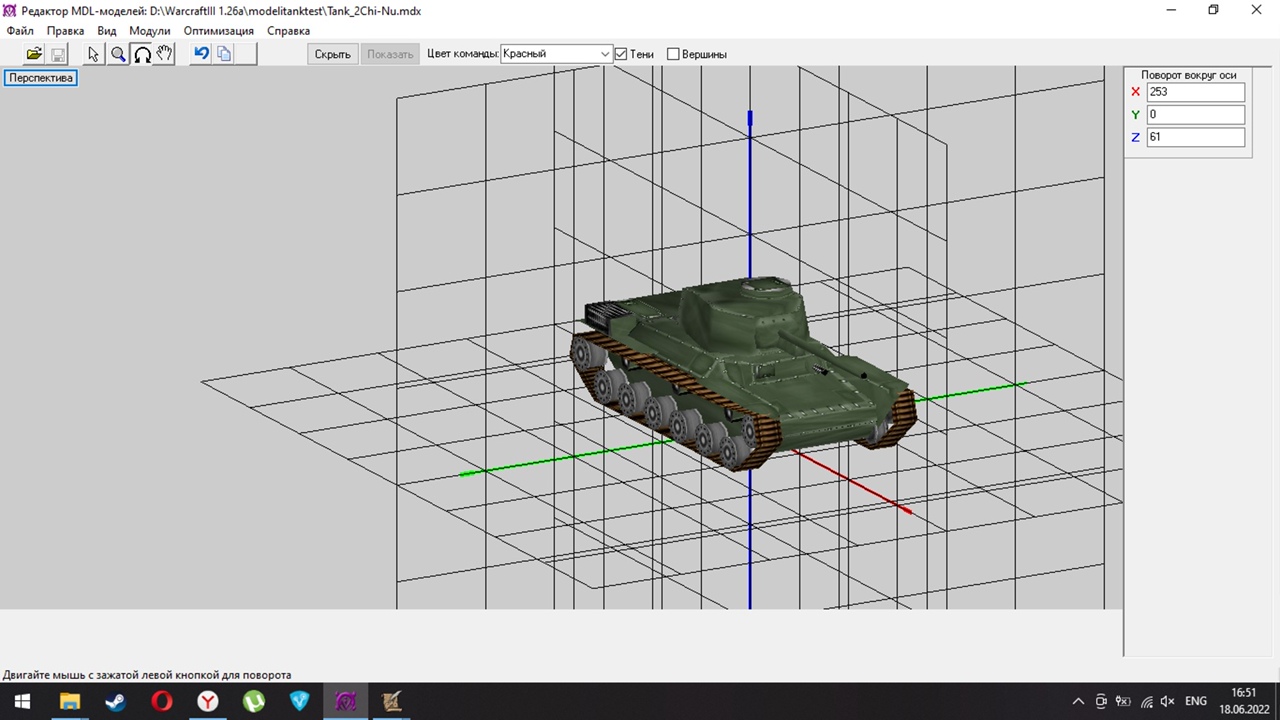Click the save diskette icon

click(58, 54)
